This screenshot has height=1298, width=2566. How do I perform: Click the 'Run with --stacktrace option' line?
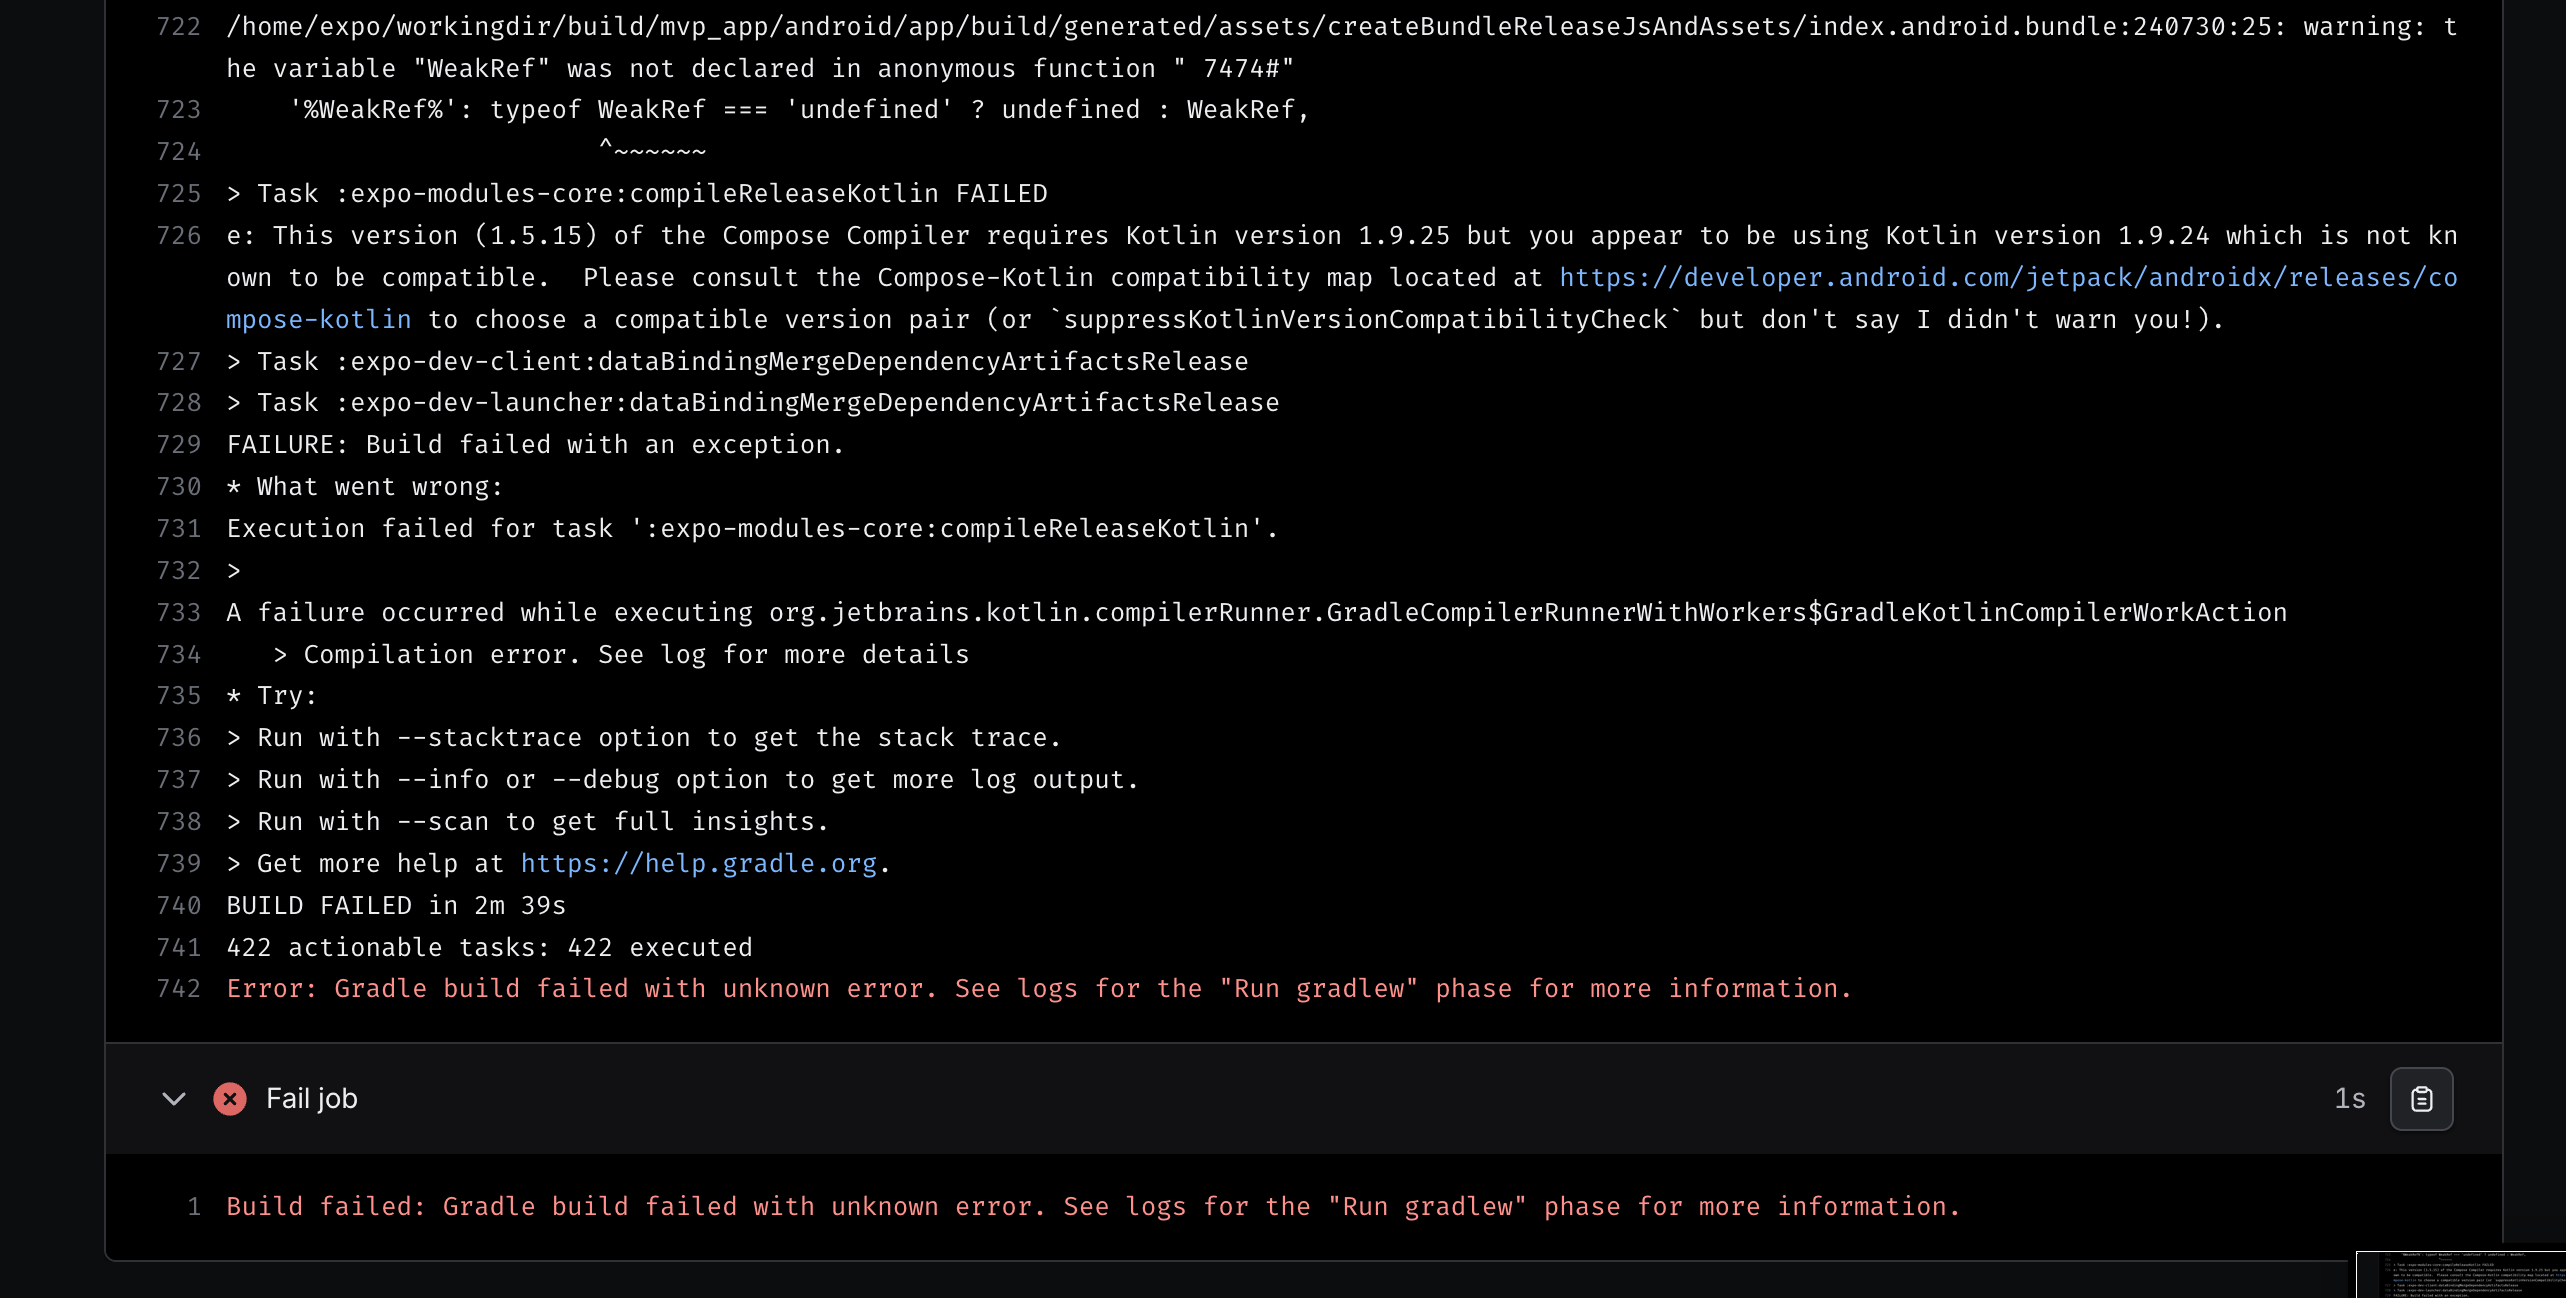tap(643, 737)
